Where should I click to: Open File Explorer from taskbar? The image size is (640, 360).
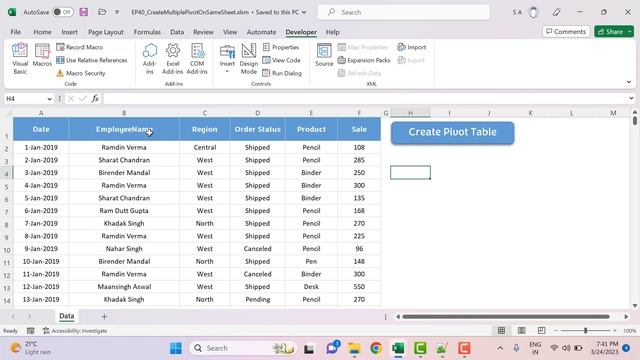click(354, 348)
